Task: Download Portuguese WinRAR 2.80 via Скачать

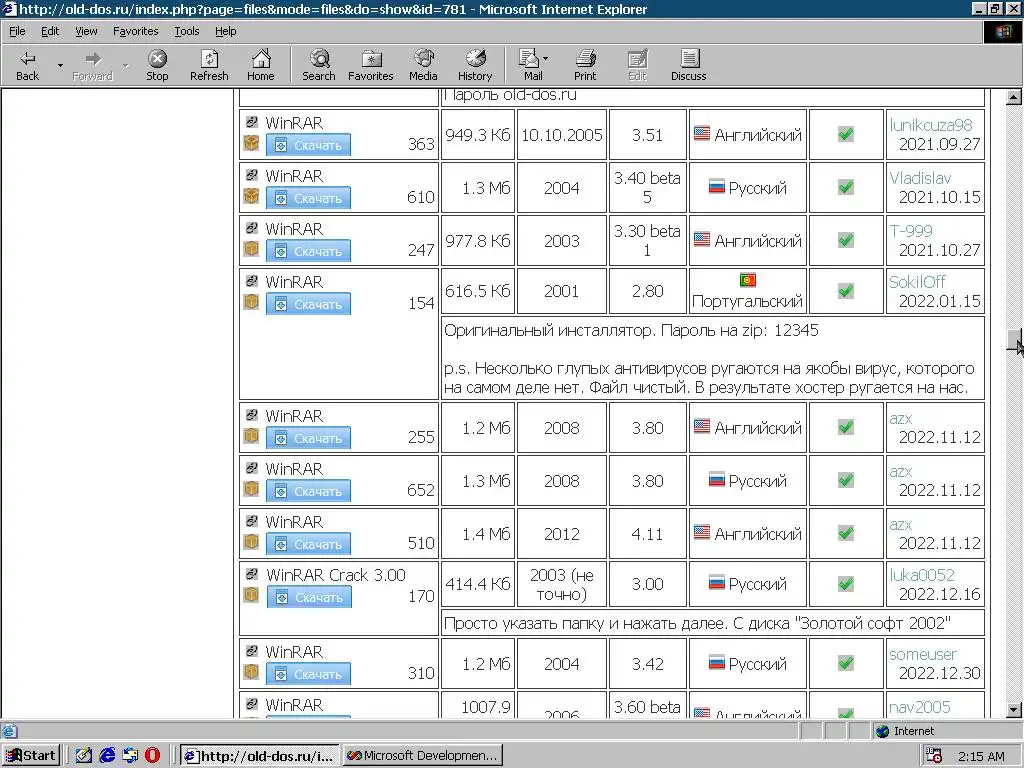Action: click(x=308, y=304)
